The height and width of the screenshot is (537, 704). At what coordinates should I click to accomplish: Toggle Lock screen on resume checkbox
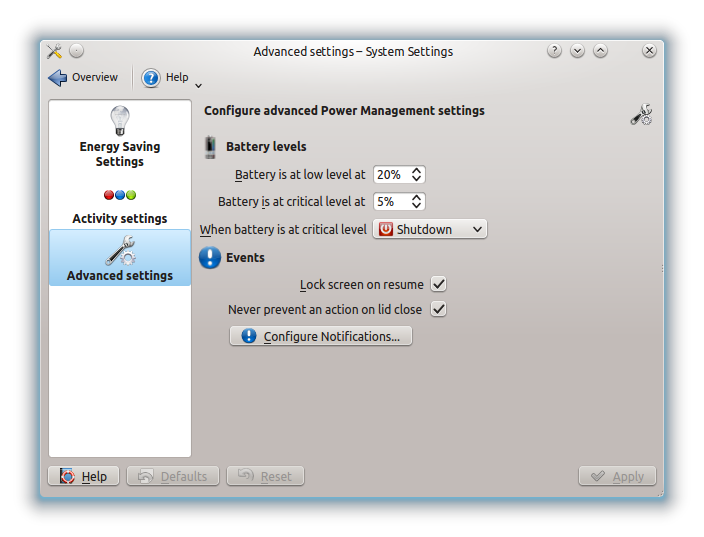438,284
